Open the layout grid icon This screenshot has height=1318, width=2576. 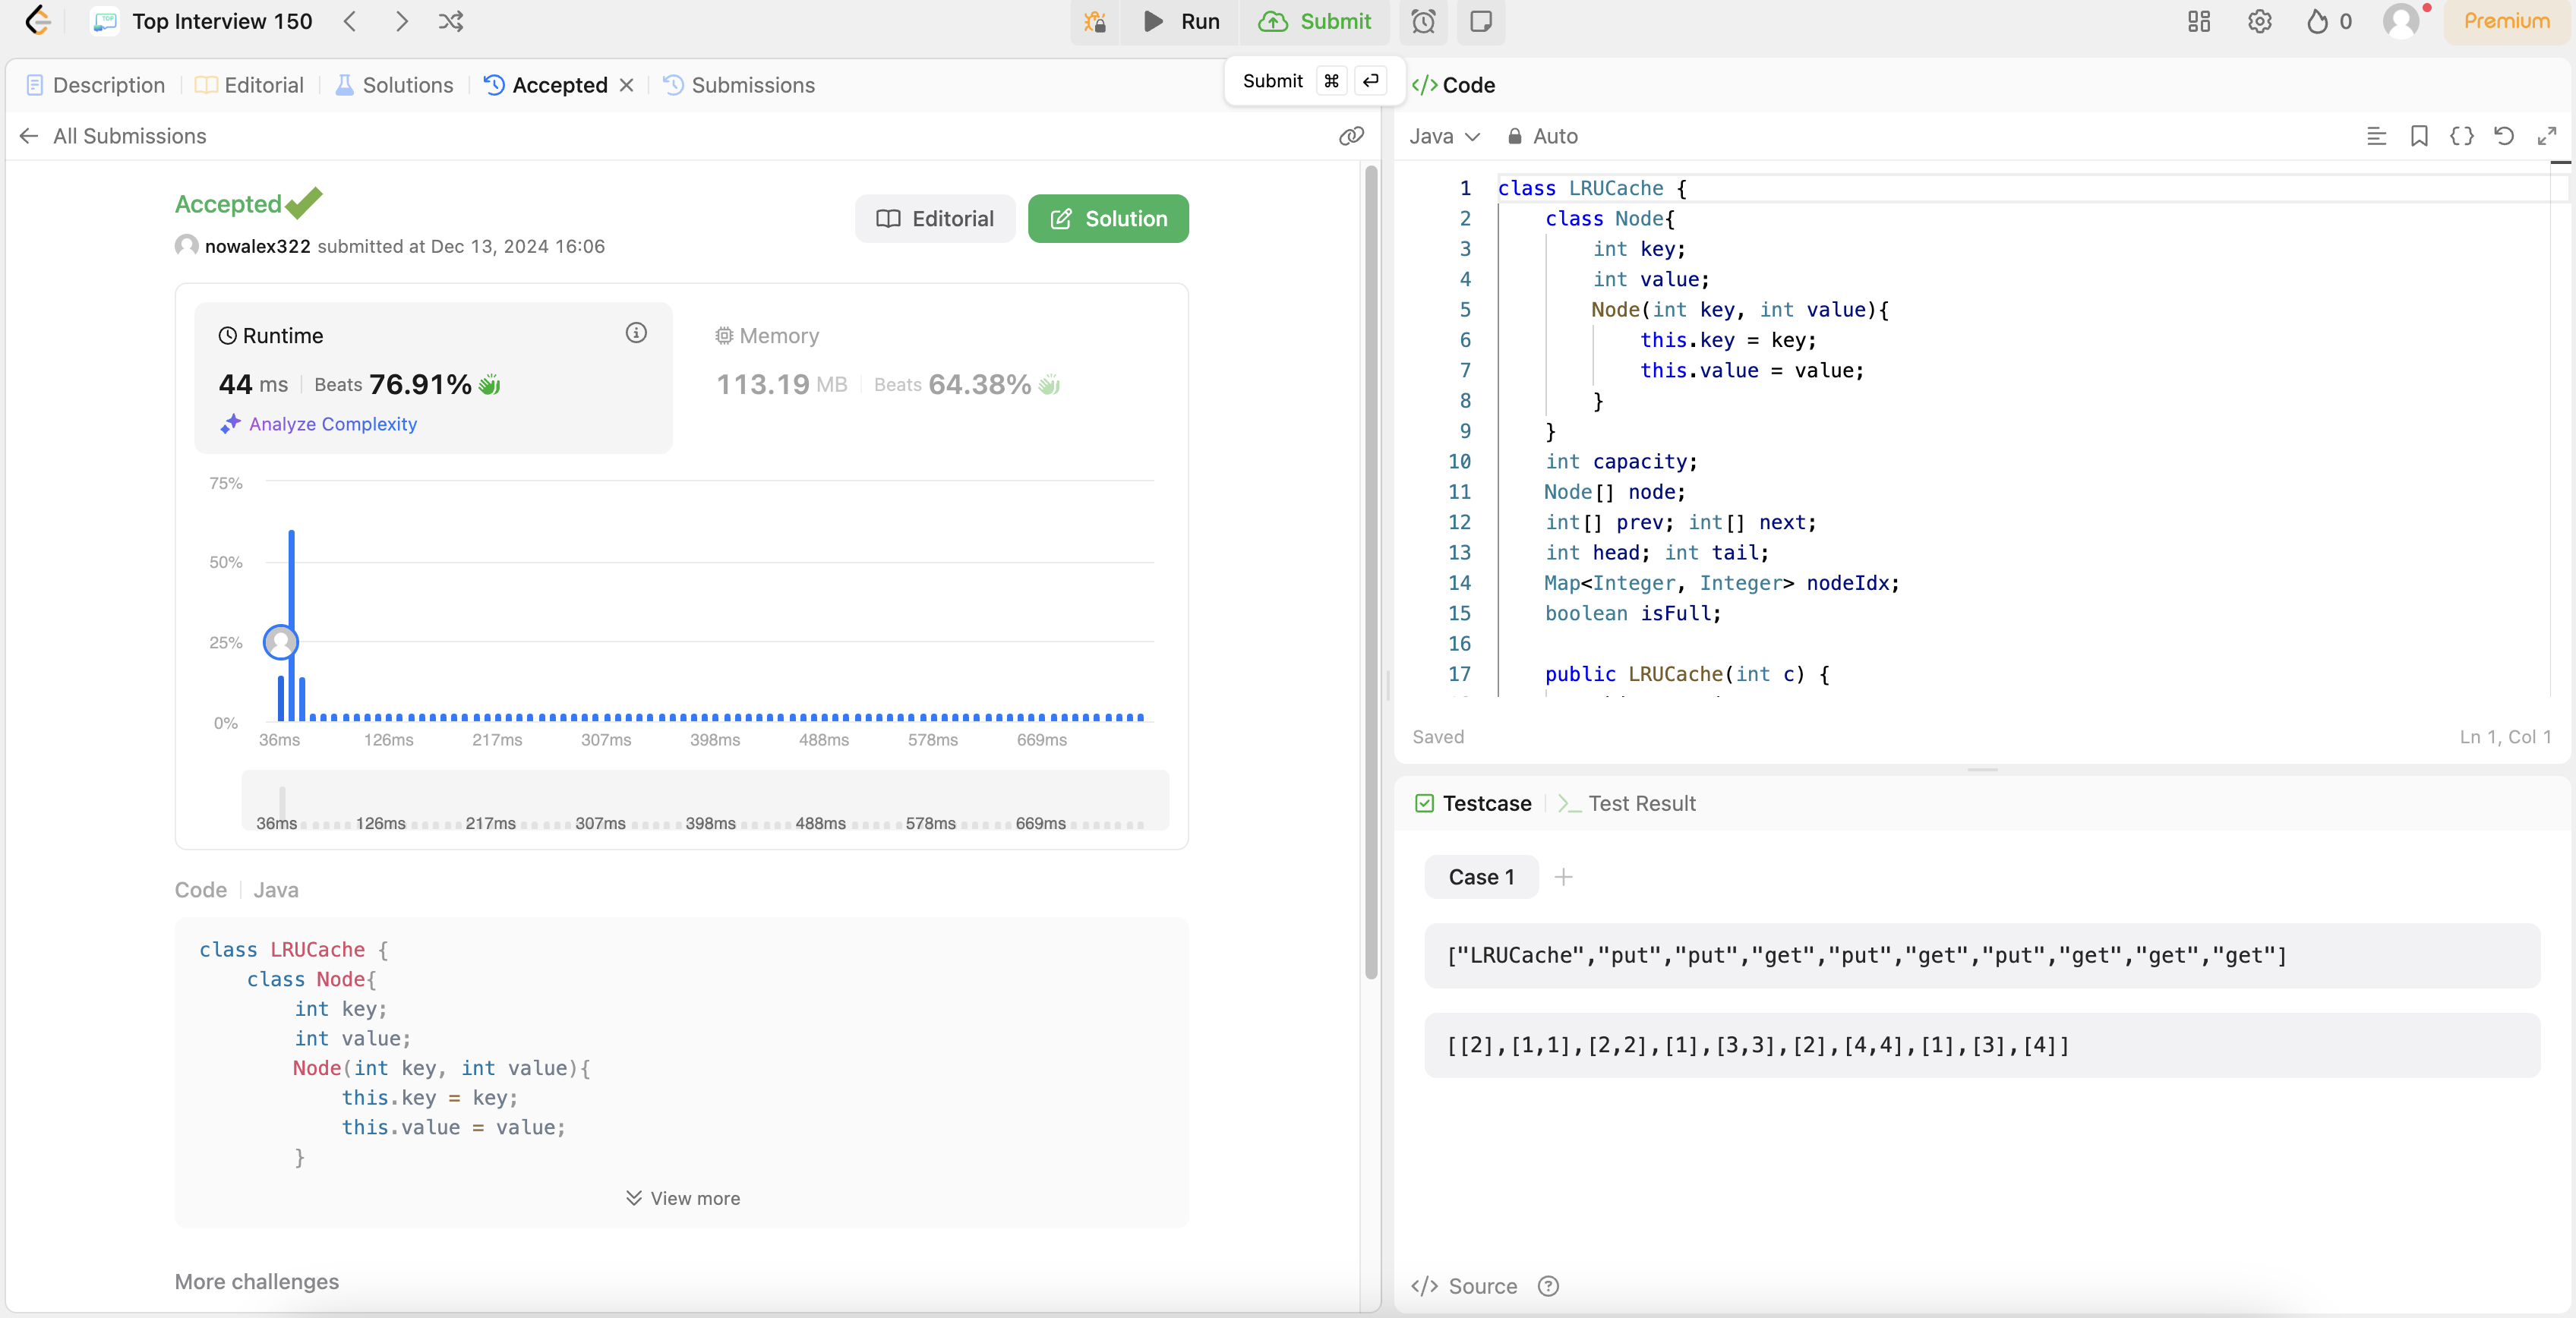tap(2198, 21)
